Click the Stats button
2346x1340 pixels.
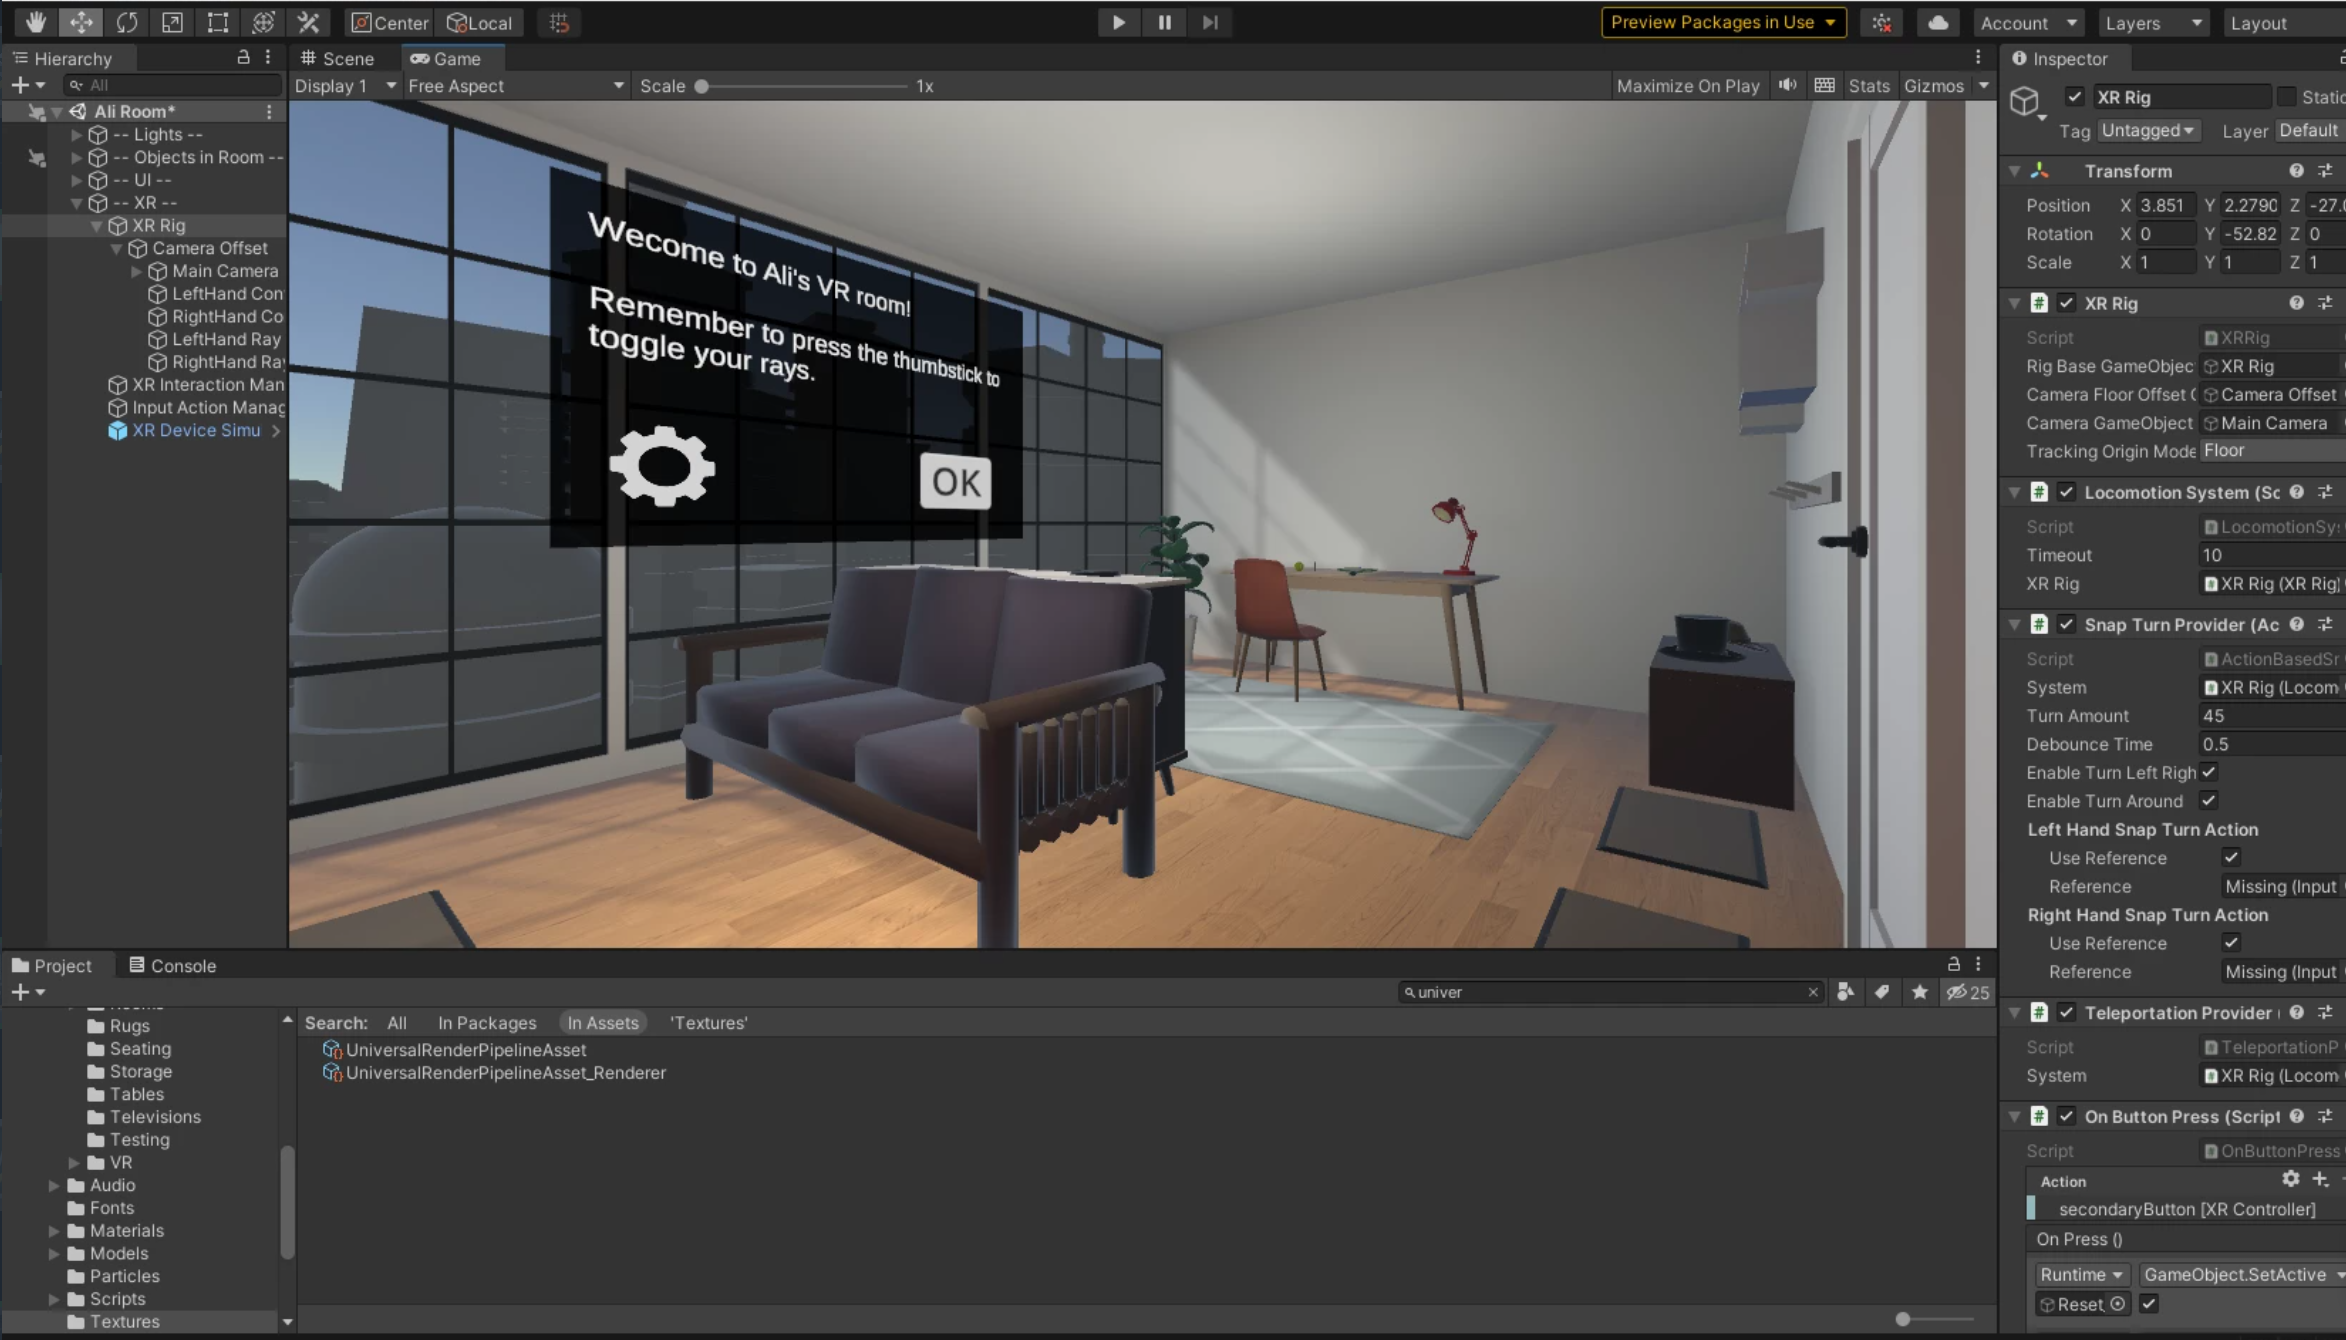click(x=1868, y=86)
